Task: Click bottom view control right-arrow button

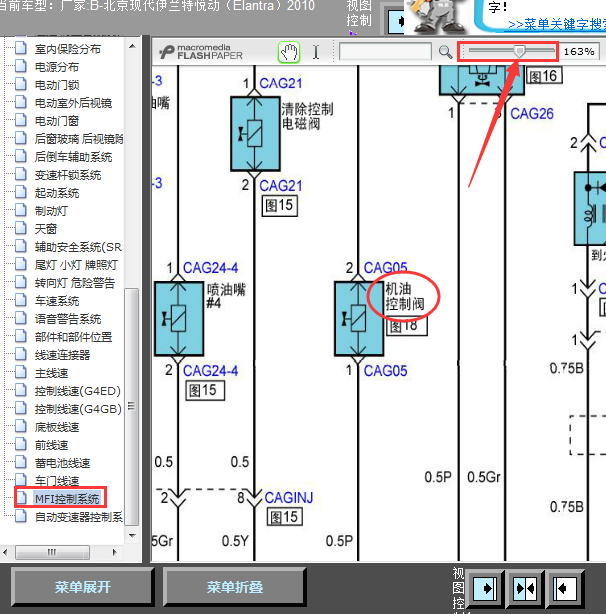Action: [486, 589]
